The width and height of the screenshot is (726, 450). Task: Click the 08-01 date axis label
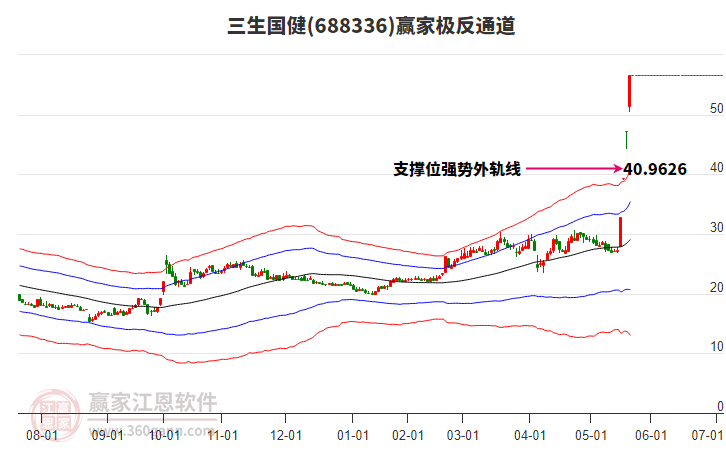click(42, 435)
